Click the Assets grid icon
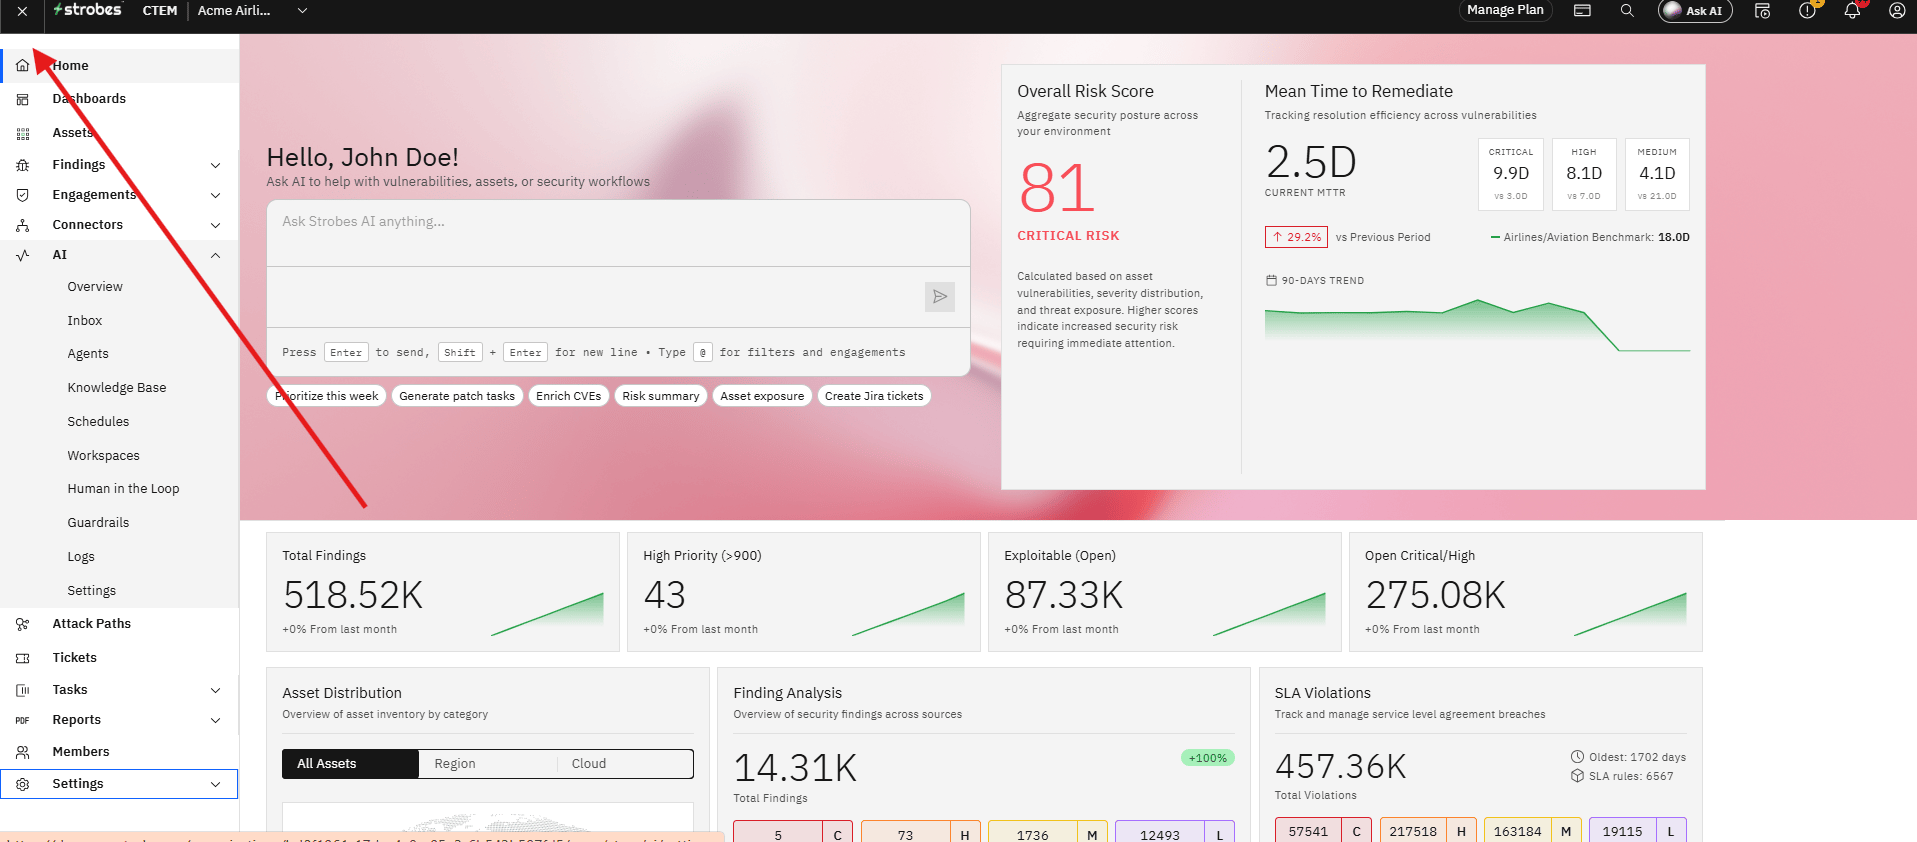Screen dimensions: 1917x842 tap(23, 133)
